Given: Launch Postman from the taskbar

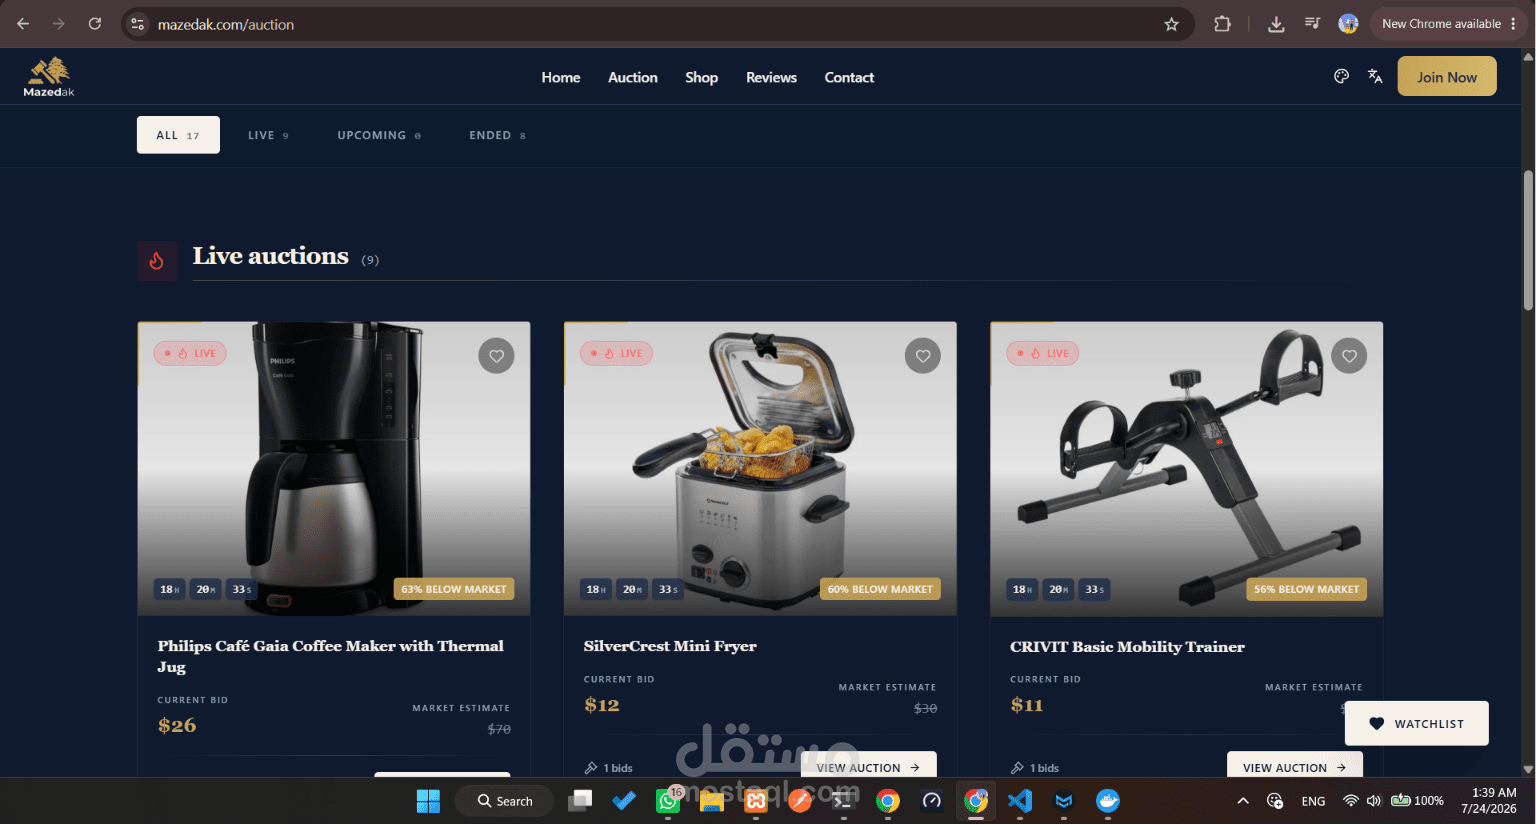Looking at the screenshot, I should tap(800, 801).
